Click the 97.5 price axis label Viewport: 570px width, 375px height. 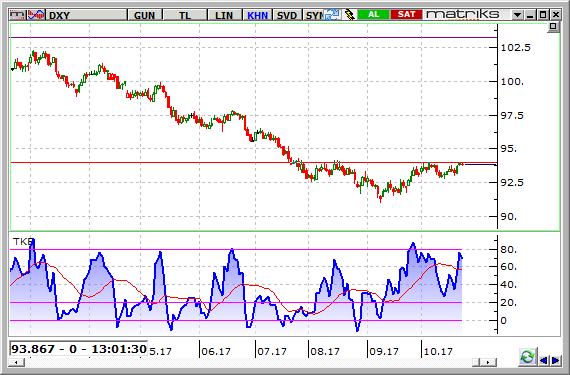512,116
